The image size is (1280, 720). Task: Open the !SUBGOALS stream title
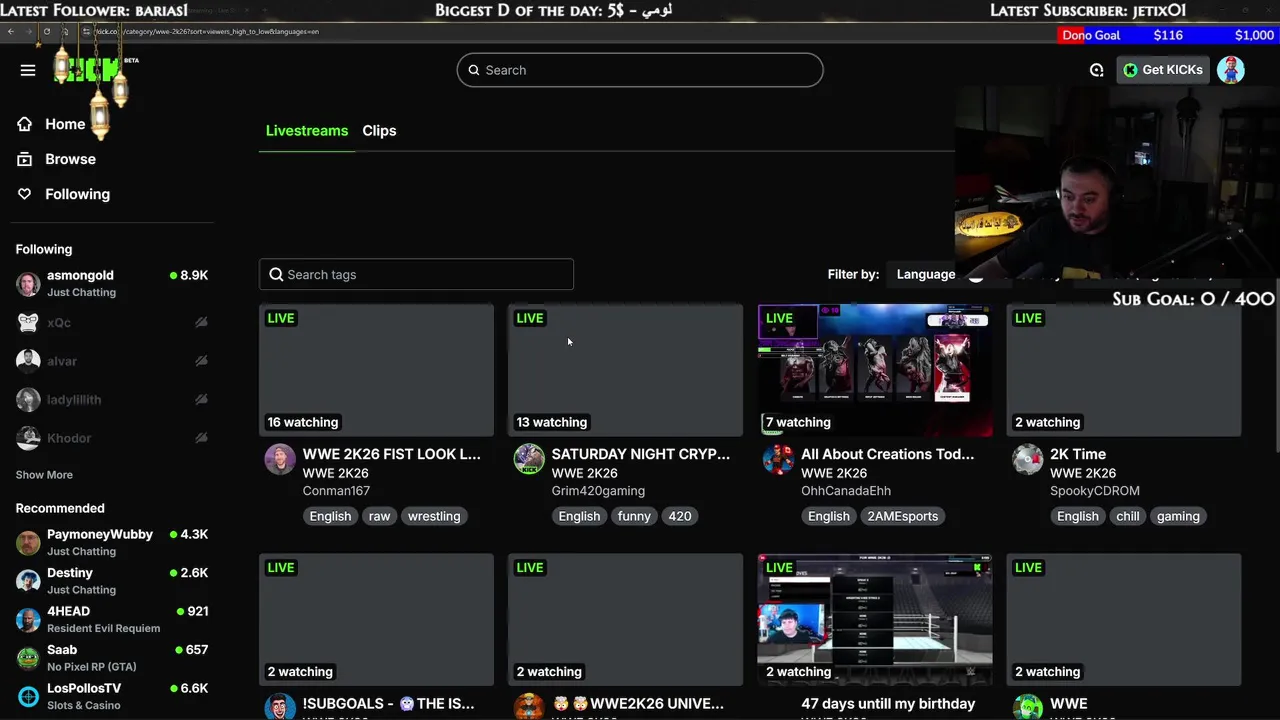point(388,704)
